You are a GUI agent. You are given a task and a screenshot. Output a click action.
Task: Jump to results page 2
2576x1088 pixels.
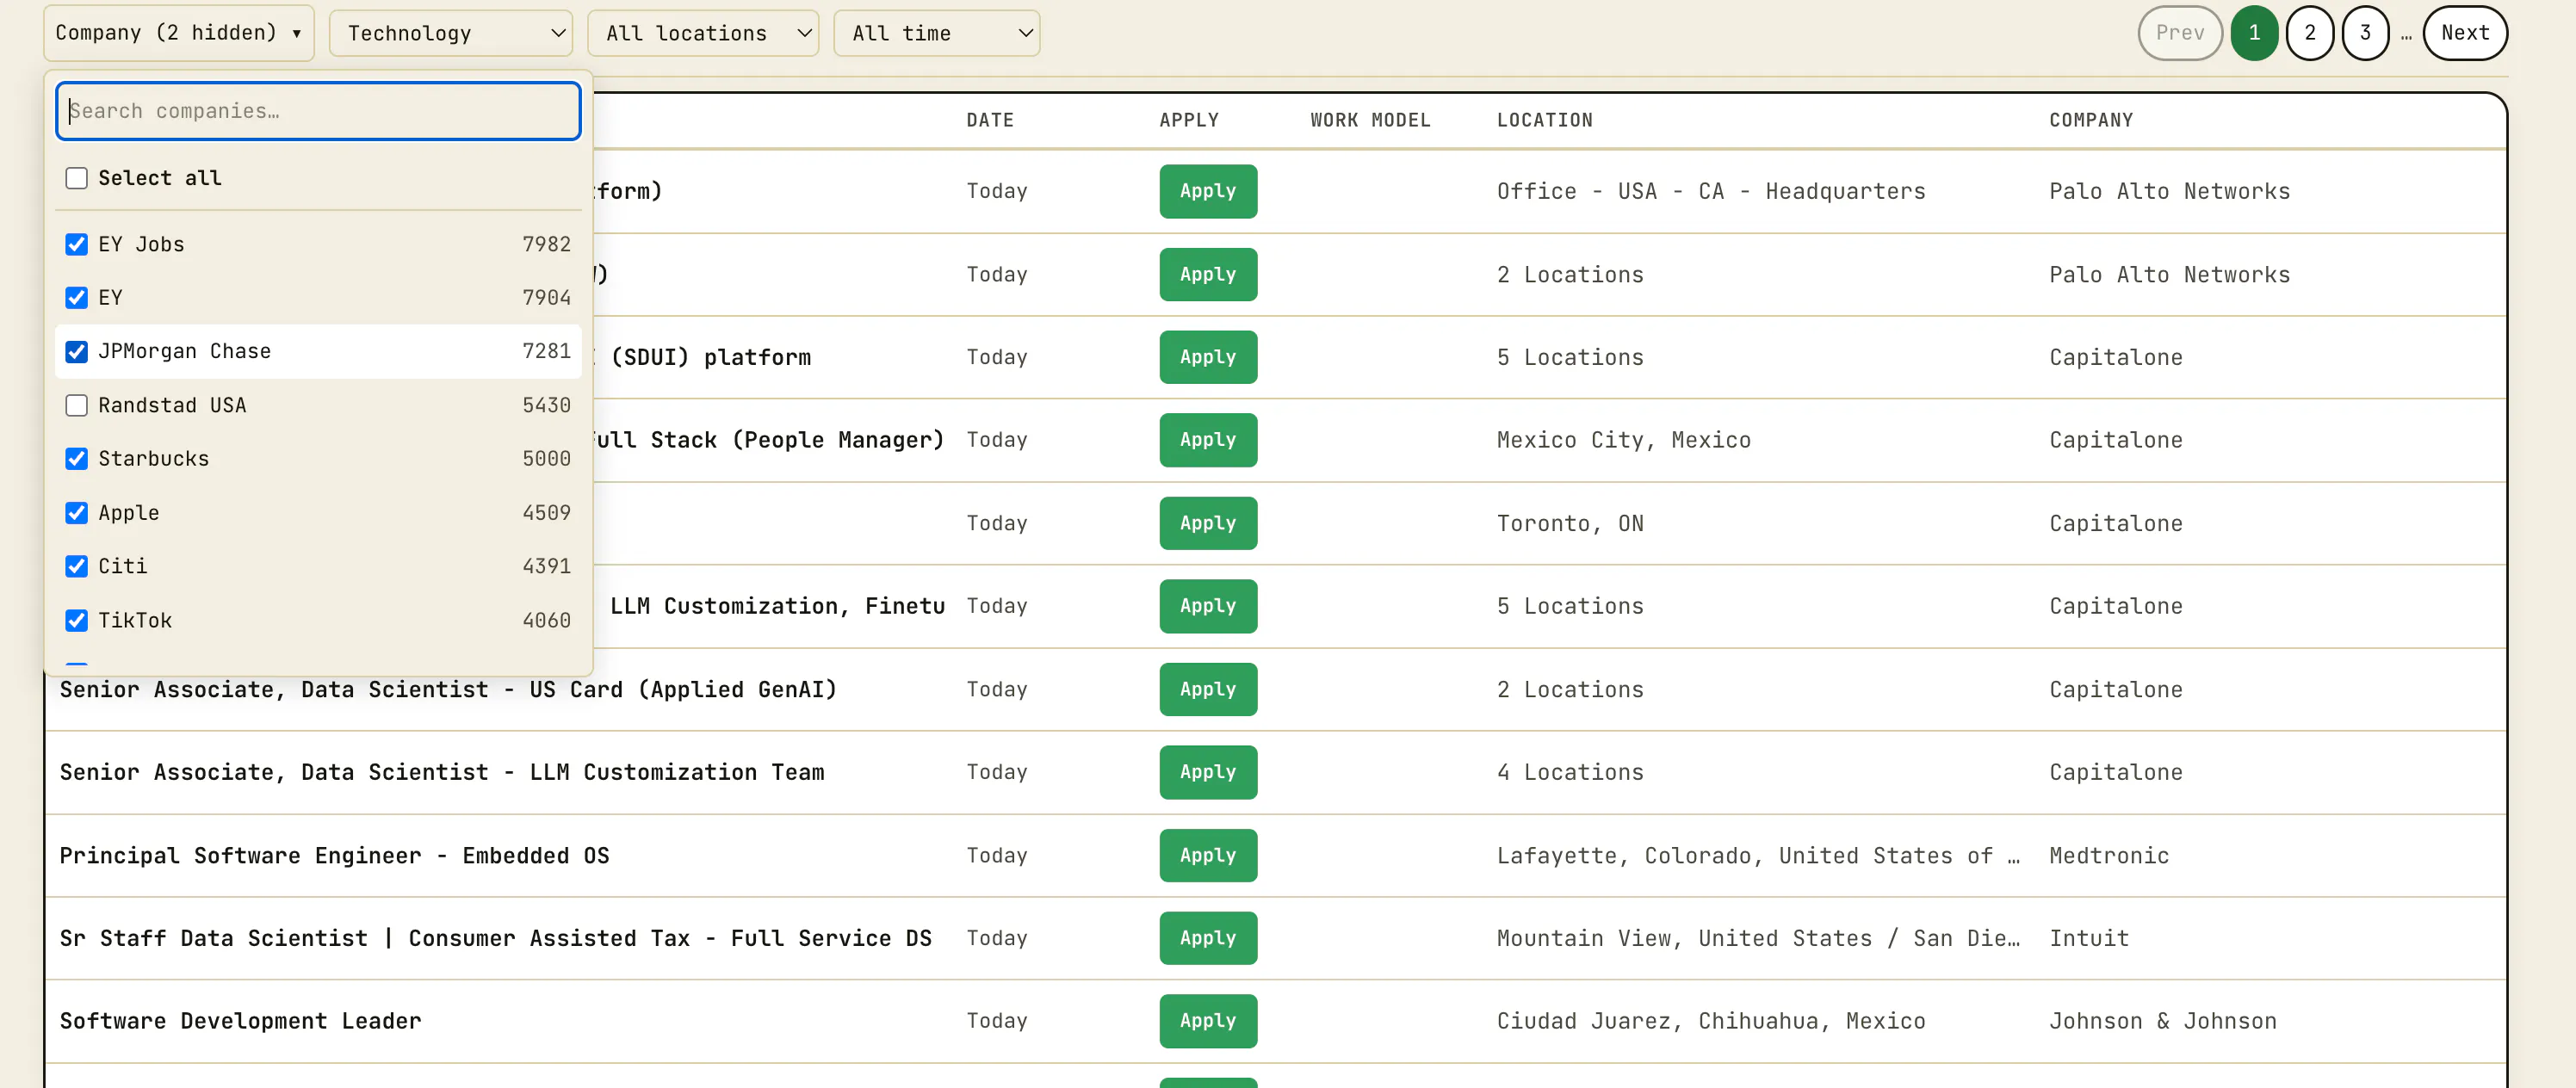[x=2310, y=33]
